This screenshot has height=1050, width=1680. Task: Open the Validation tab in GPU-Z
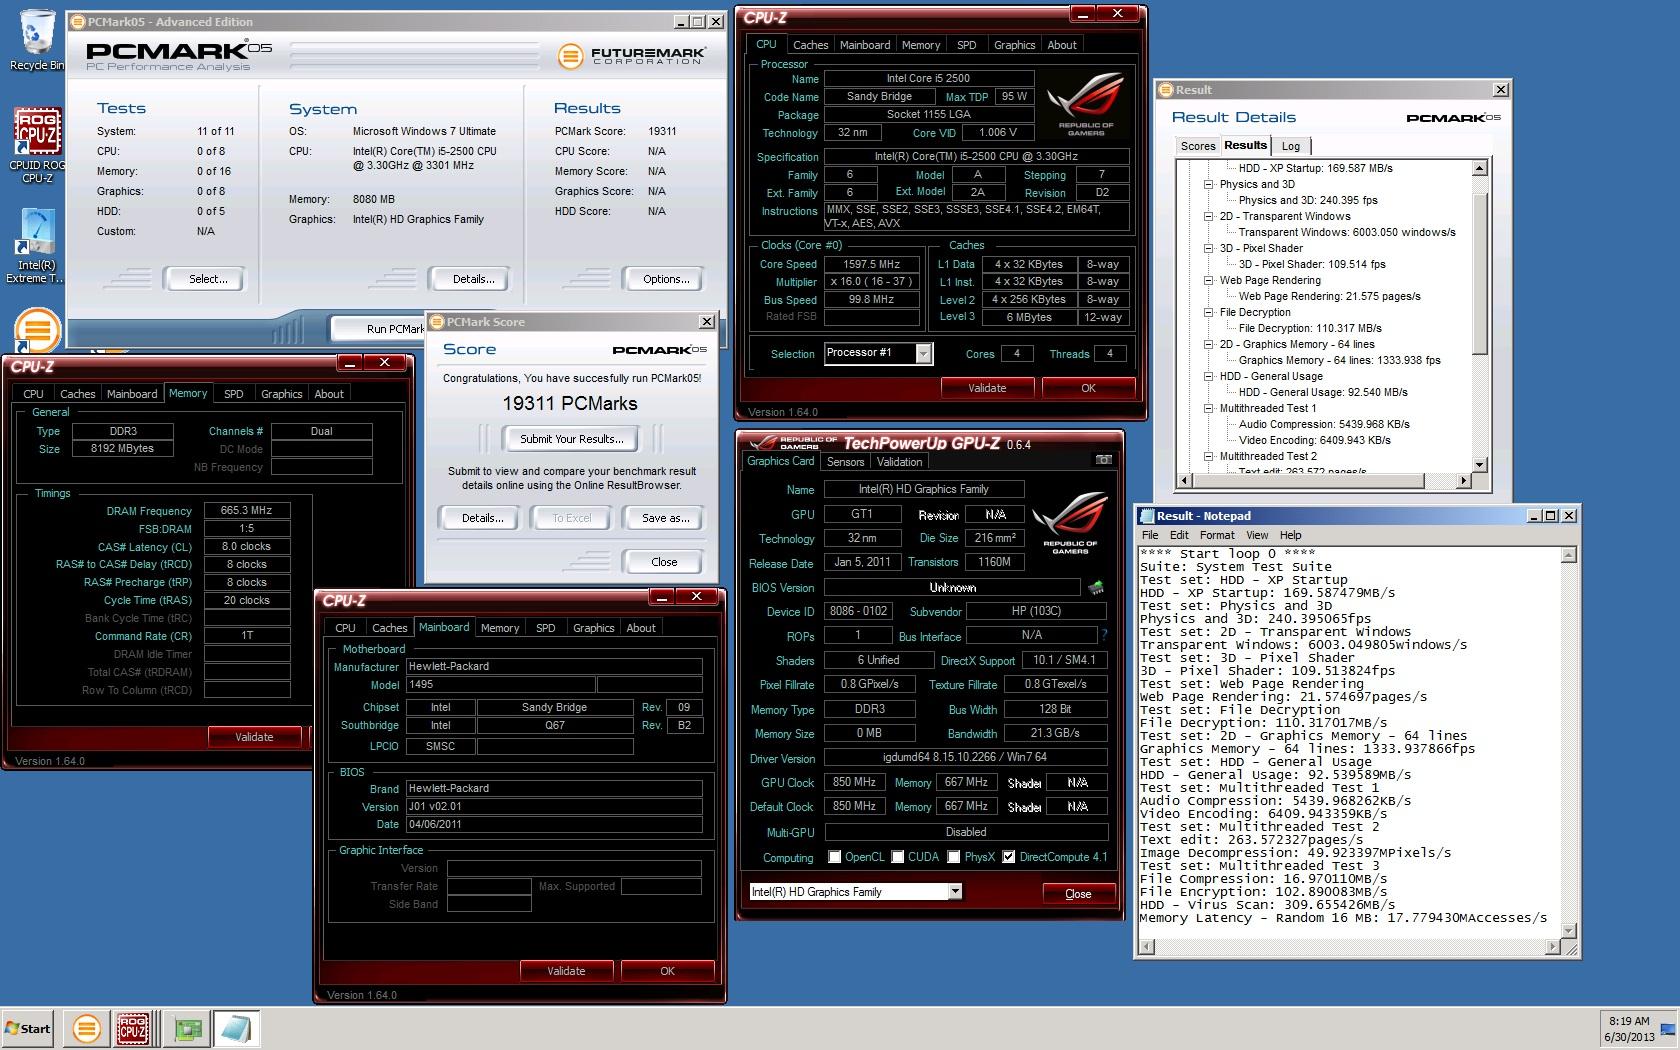pyautogui.click(x=899, y=462)
